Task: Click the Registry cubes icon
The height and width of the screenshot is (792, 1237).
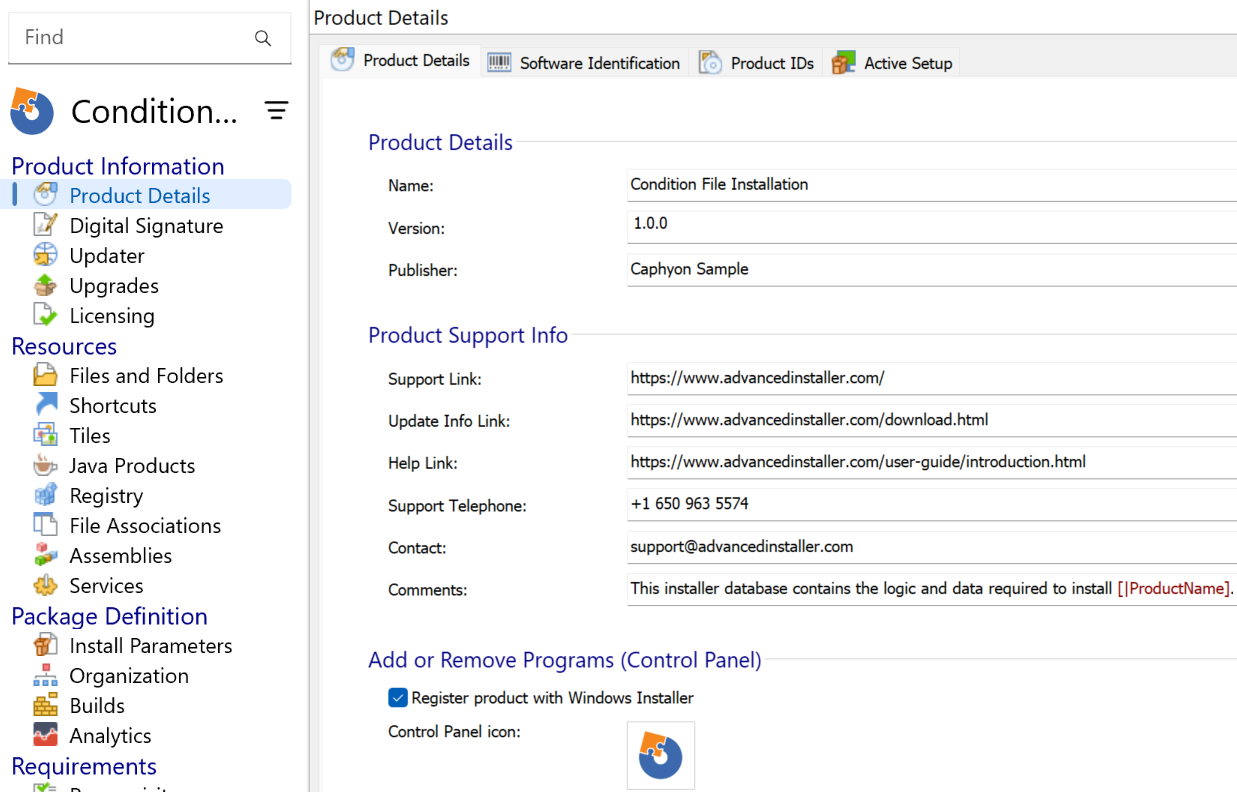Action: 45,495
